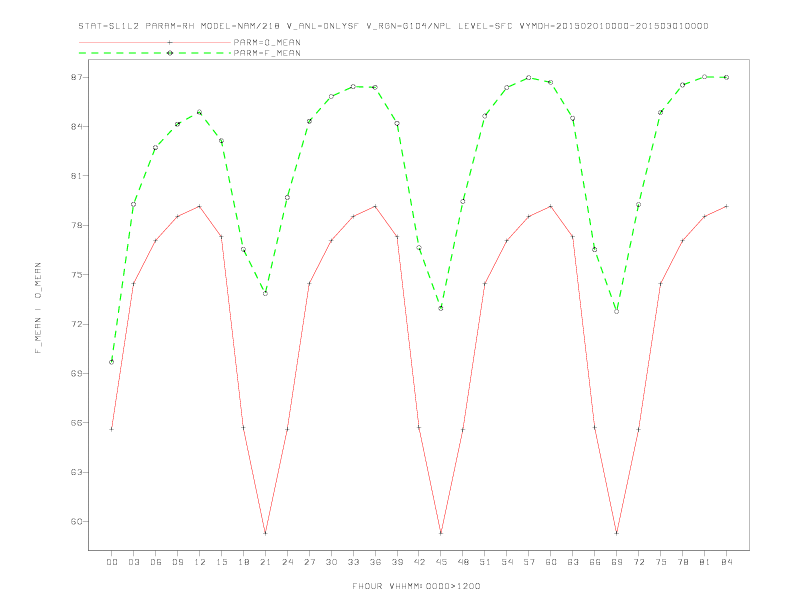Click the PARM=F_MEAN legend label
The image size is (792, 612).
(267, 53)
